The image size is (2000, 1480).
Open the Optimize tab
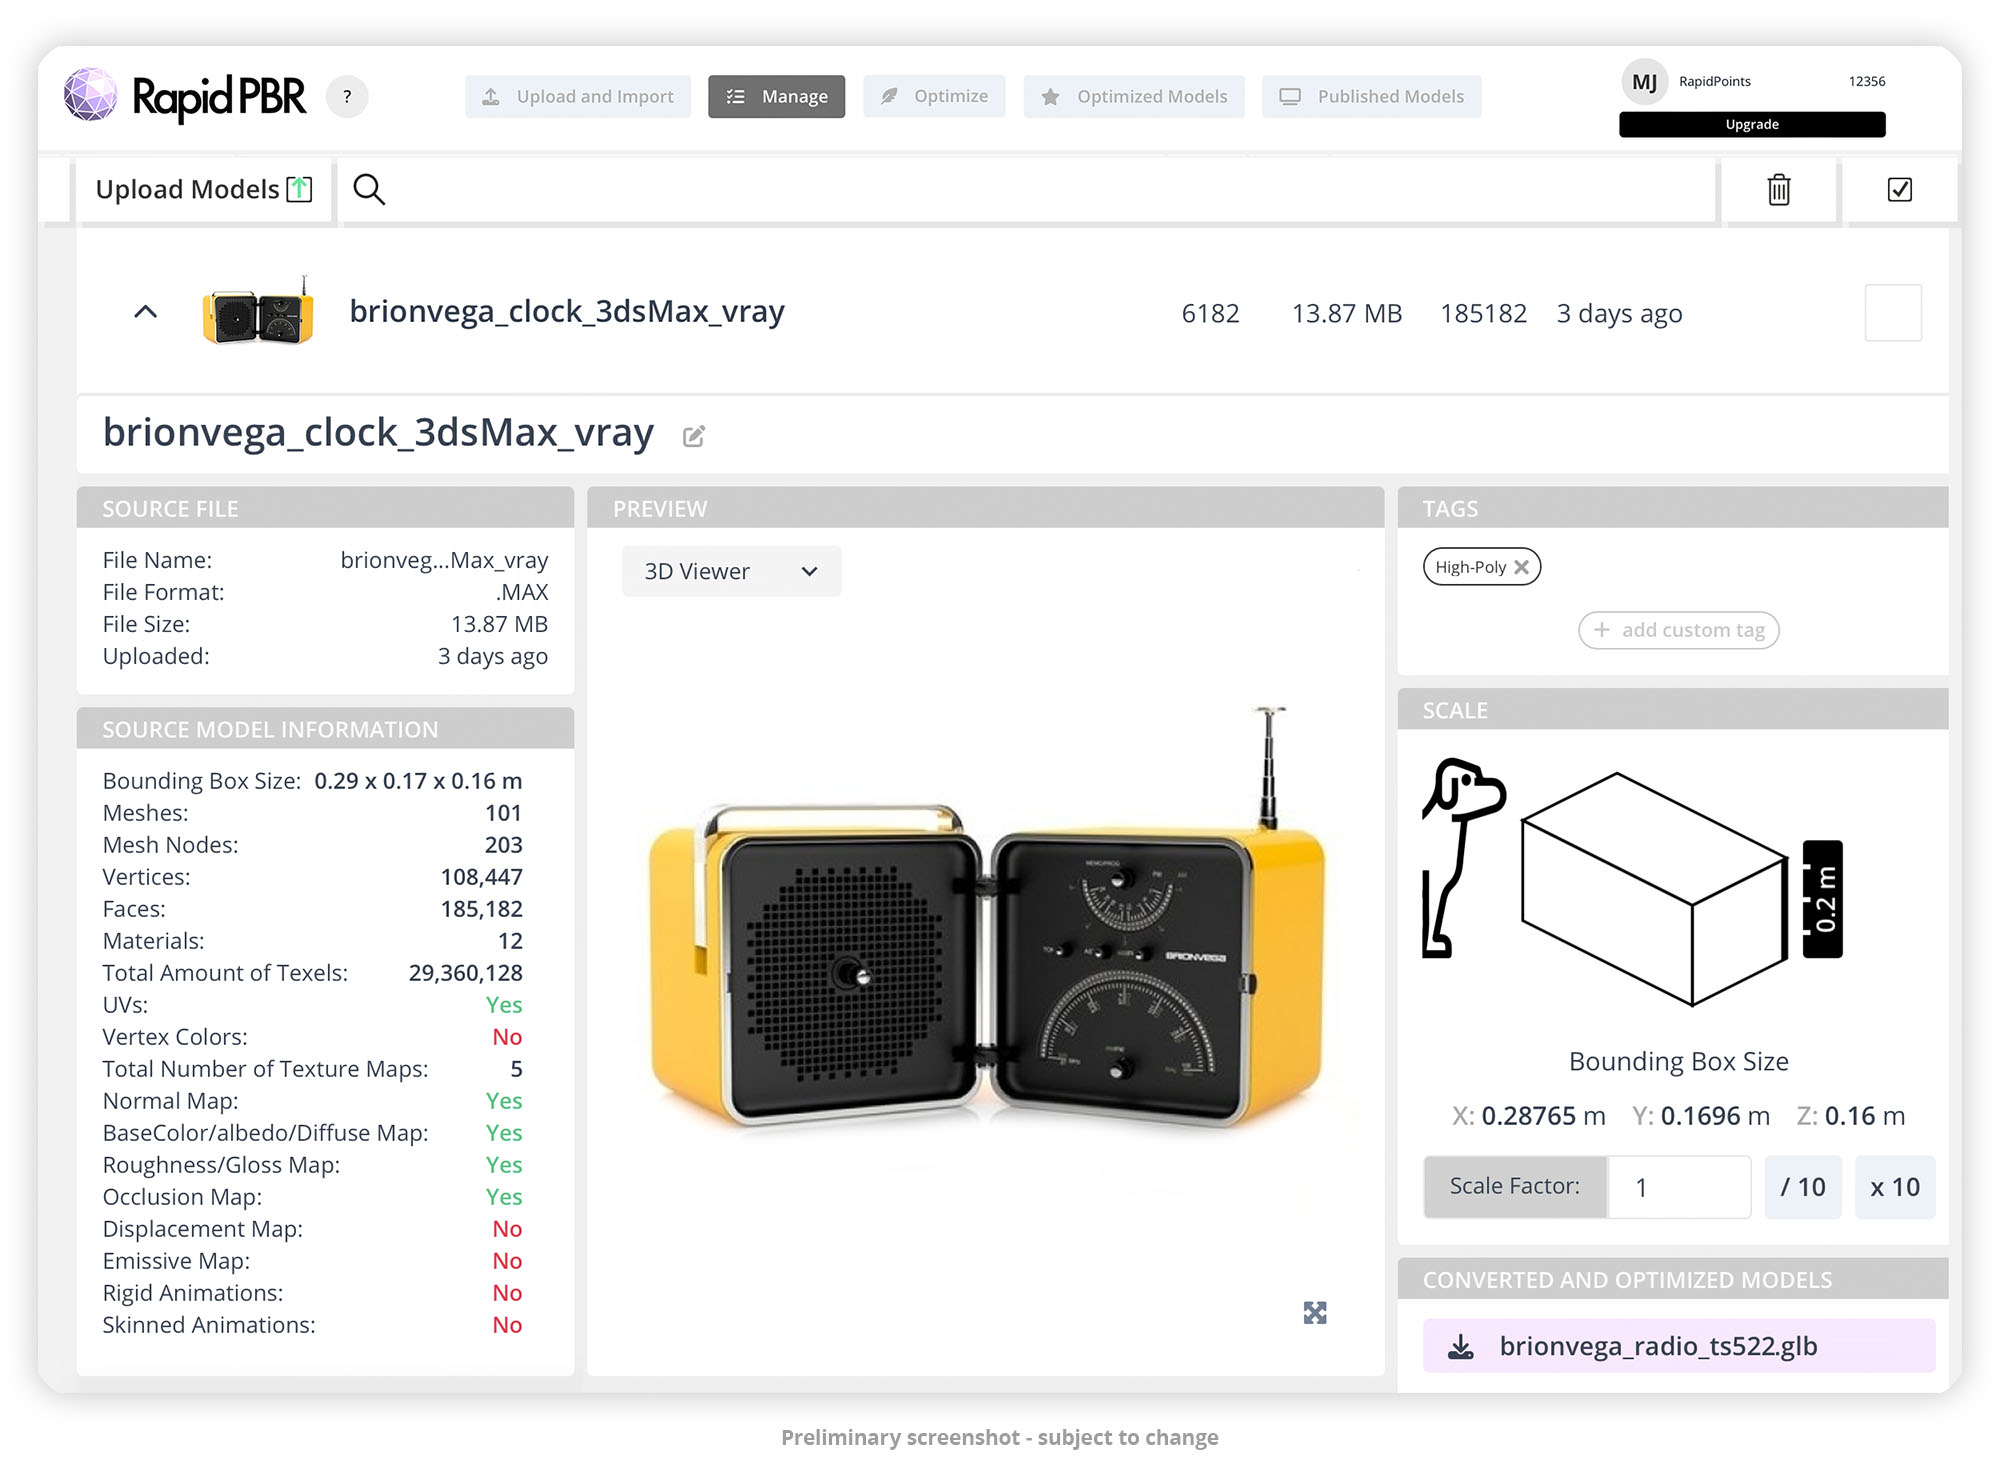(x=934, y=97)
